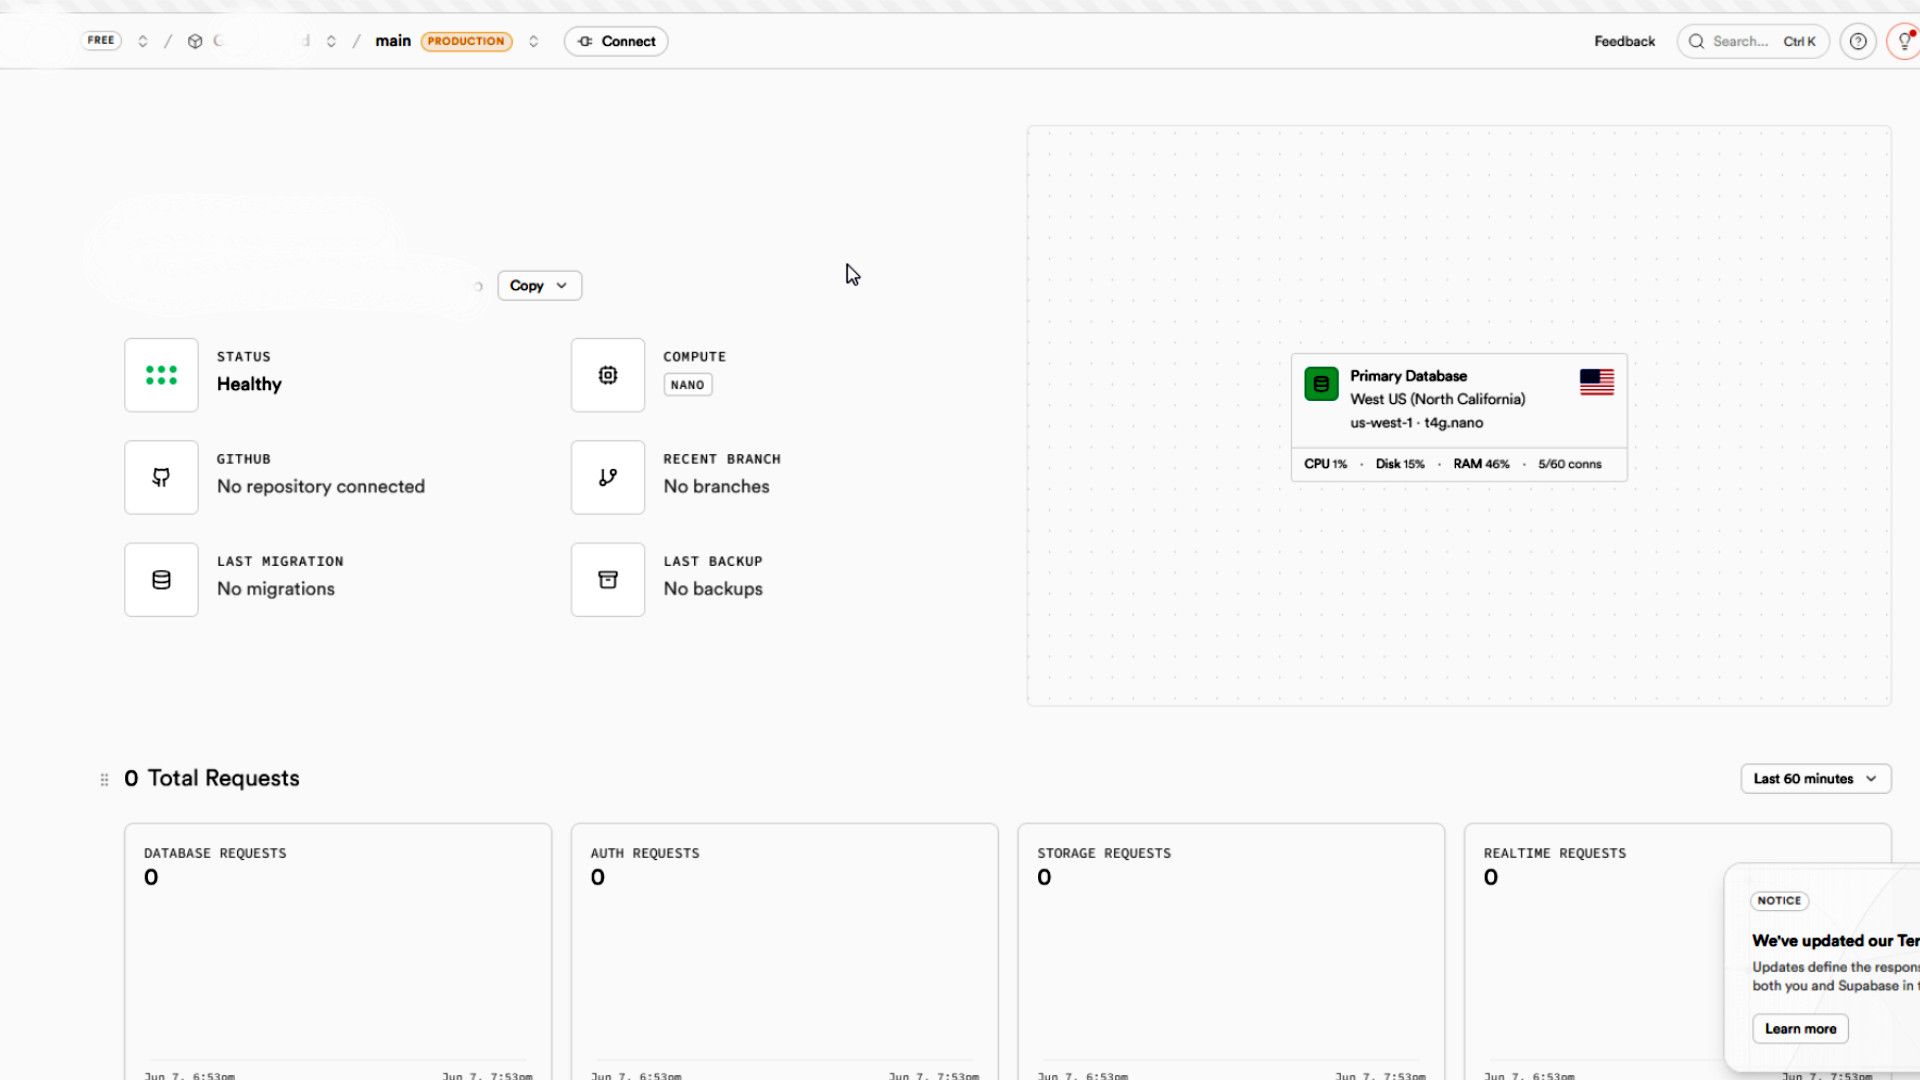Screen dimensions: 1920x1080
Task: Open the Recent Branch icon tile
Action: pos(608,477)
